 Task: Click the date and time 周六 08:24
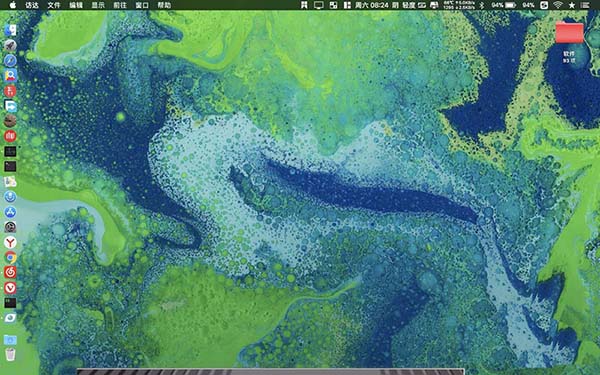[x=372, y=5]
